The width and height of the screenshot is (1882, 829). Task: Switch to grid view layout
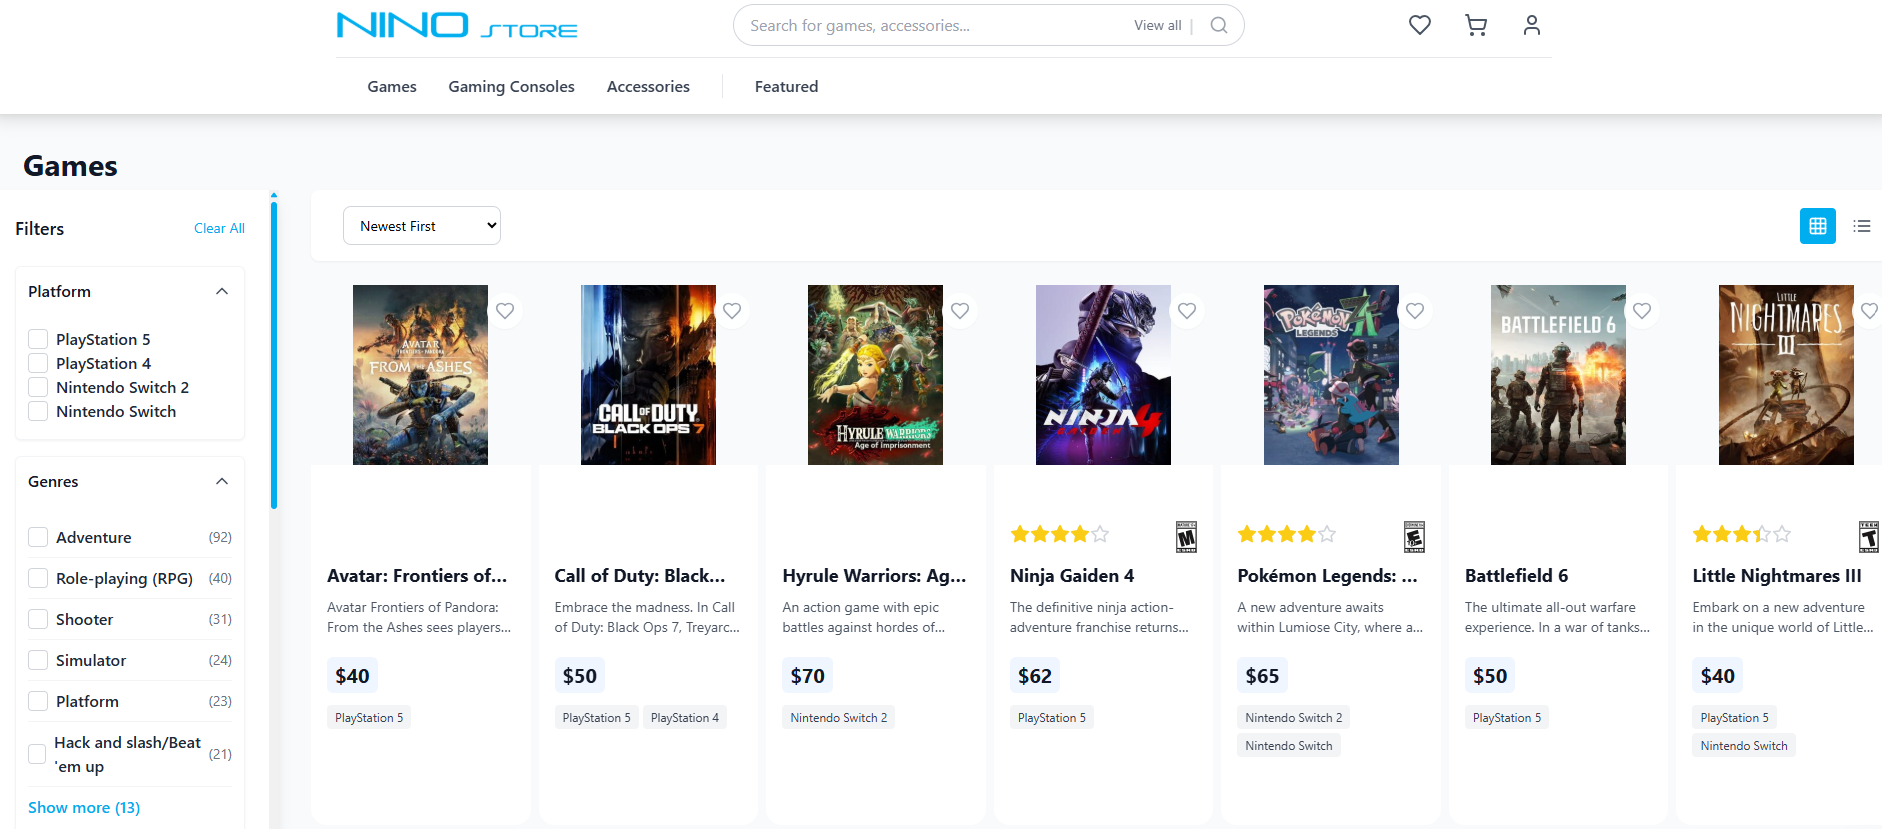point(1817,226)
